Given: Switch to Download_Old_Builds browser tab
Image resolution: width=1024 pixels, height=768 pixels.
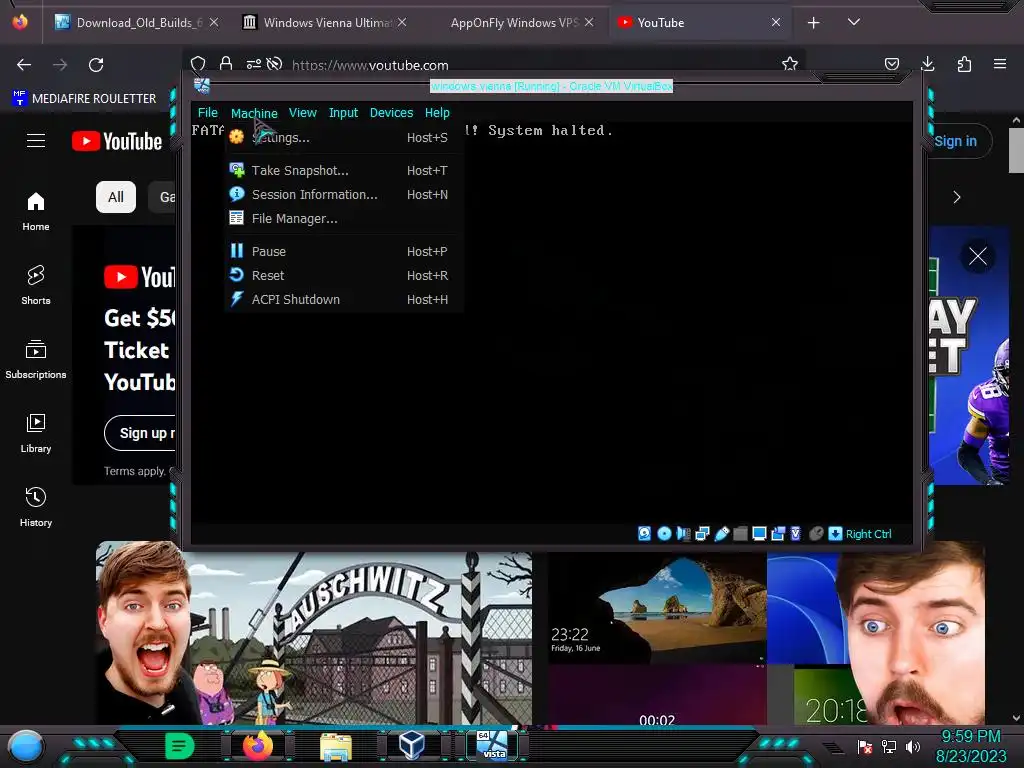Looking at the screenshot, I should point(137,23).
